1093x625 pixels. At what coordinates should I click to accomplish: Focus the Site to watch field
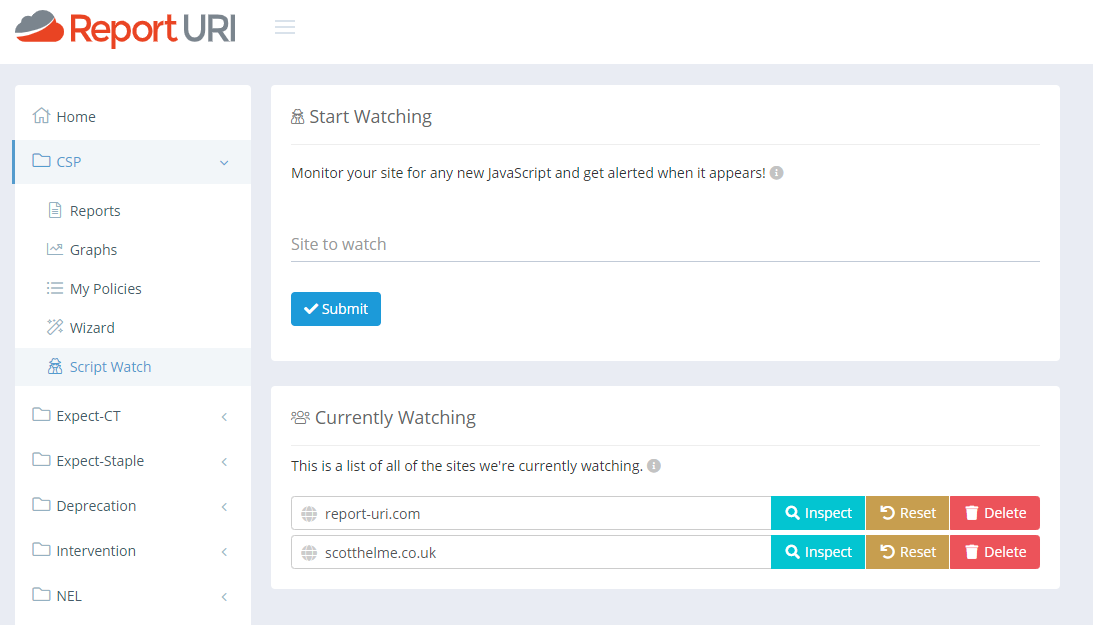point(665,244)
